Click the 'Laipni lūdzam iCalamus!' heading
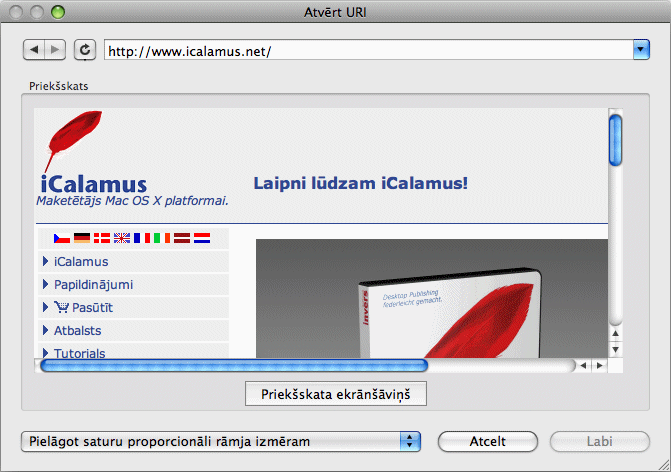 (x=360, y=183)
